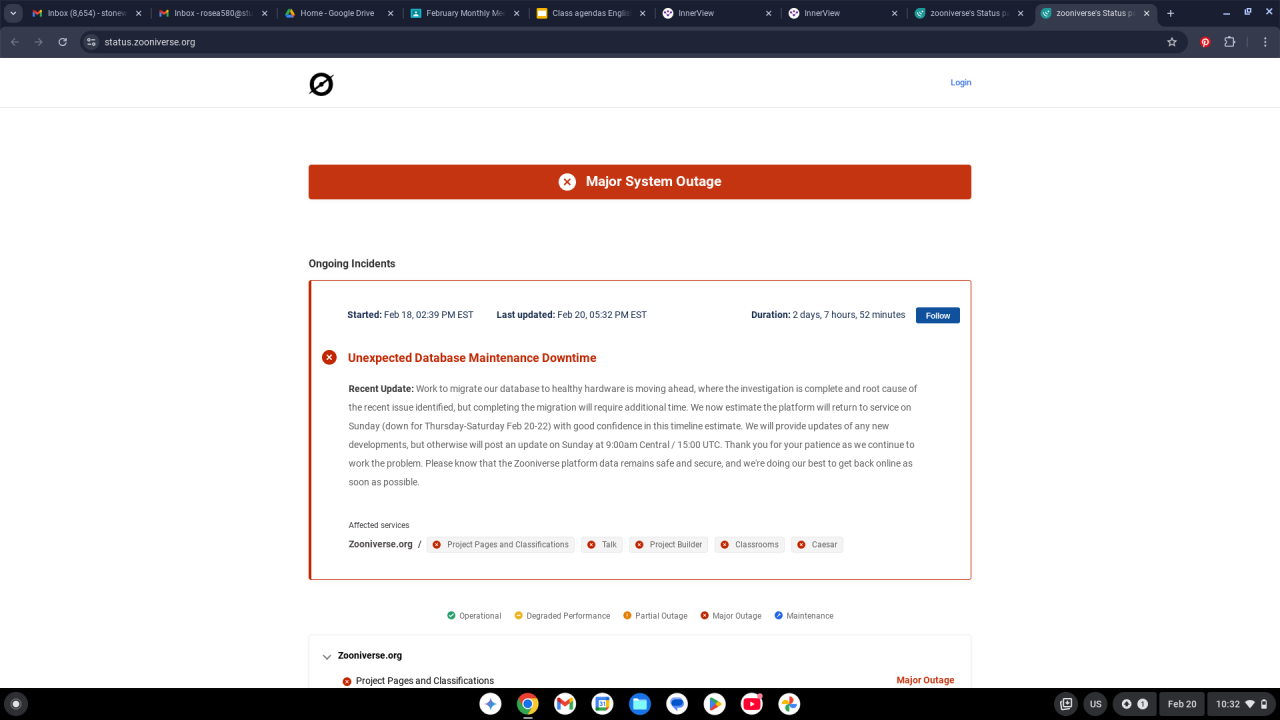Open the Chrome three-dot menu
This screenshot has width=1280, height=720.
pyautogui.click(x=1265, y=42)
